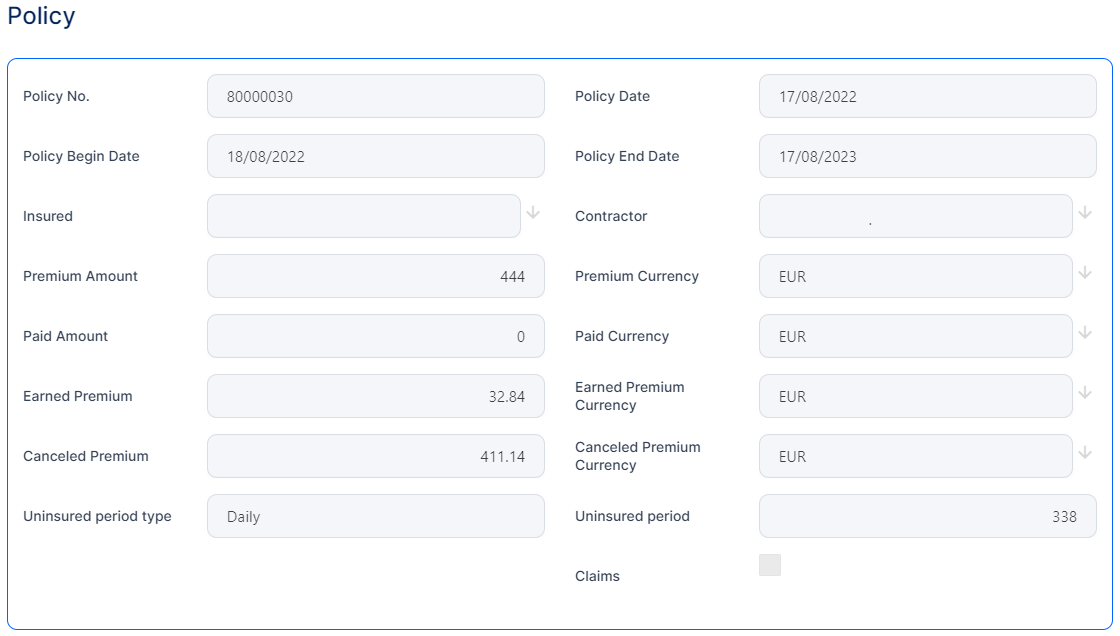Click the Paid Amount field
Image resolution: width=1120 pixels, height=636 pixels.
(375, 336)
